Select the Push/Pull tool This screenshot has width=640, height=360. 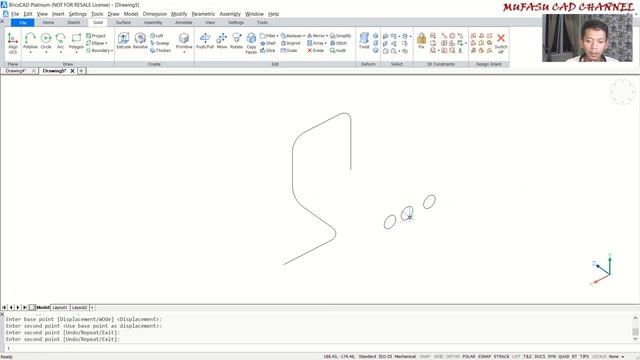[x=205, y=41]
